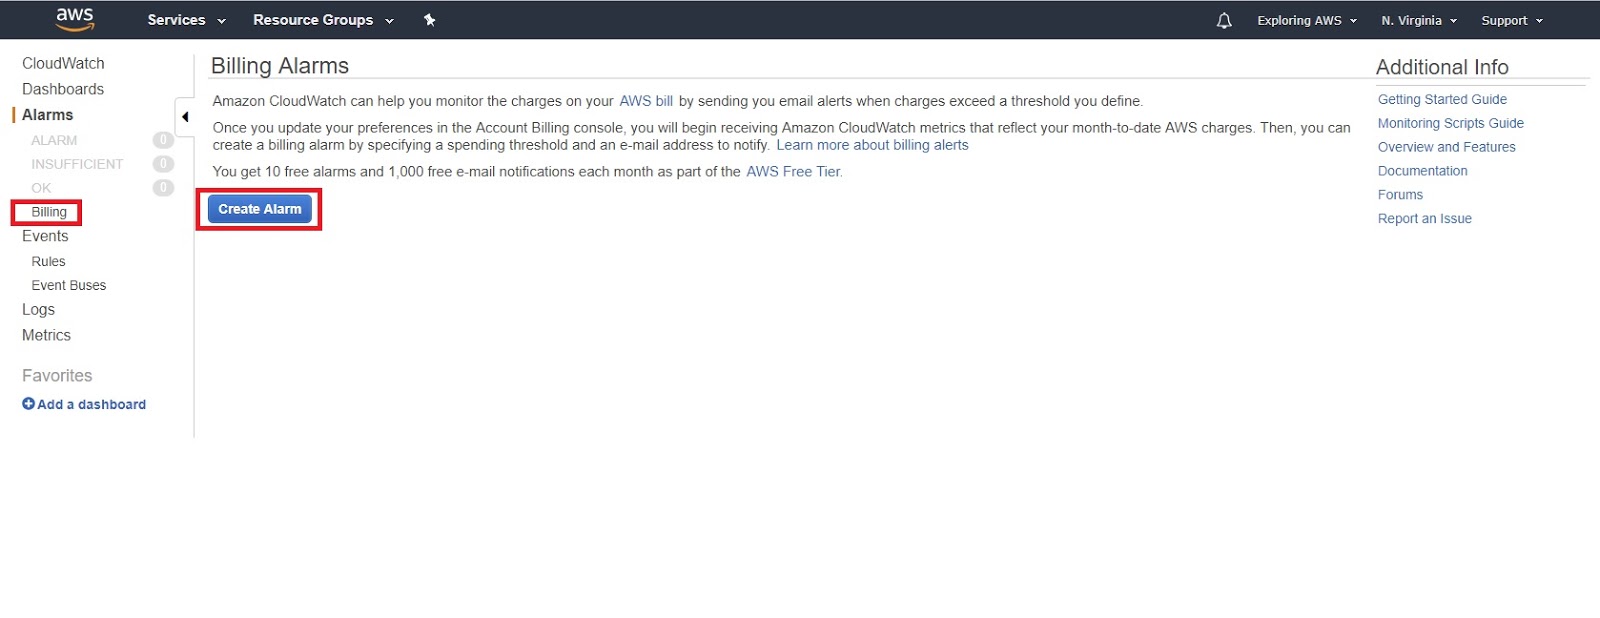Select Alarms in the sidebar
Image resolution: width=1600 pixels, height=618 pixels.
[x=47, y=115]
